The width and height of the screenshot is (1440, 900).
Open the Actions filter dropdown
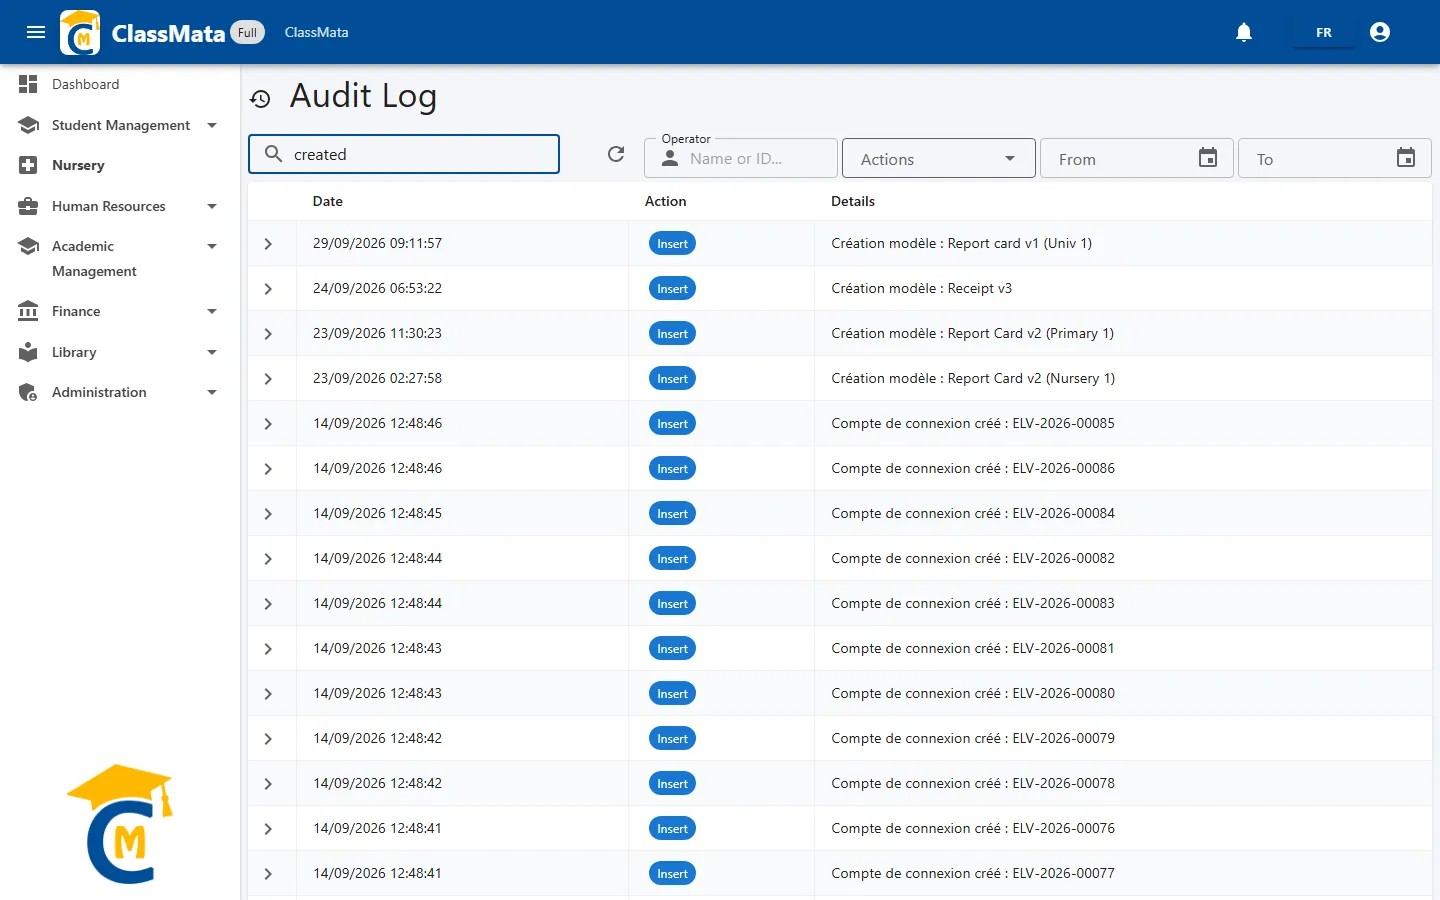coord(939,158)
